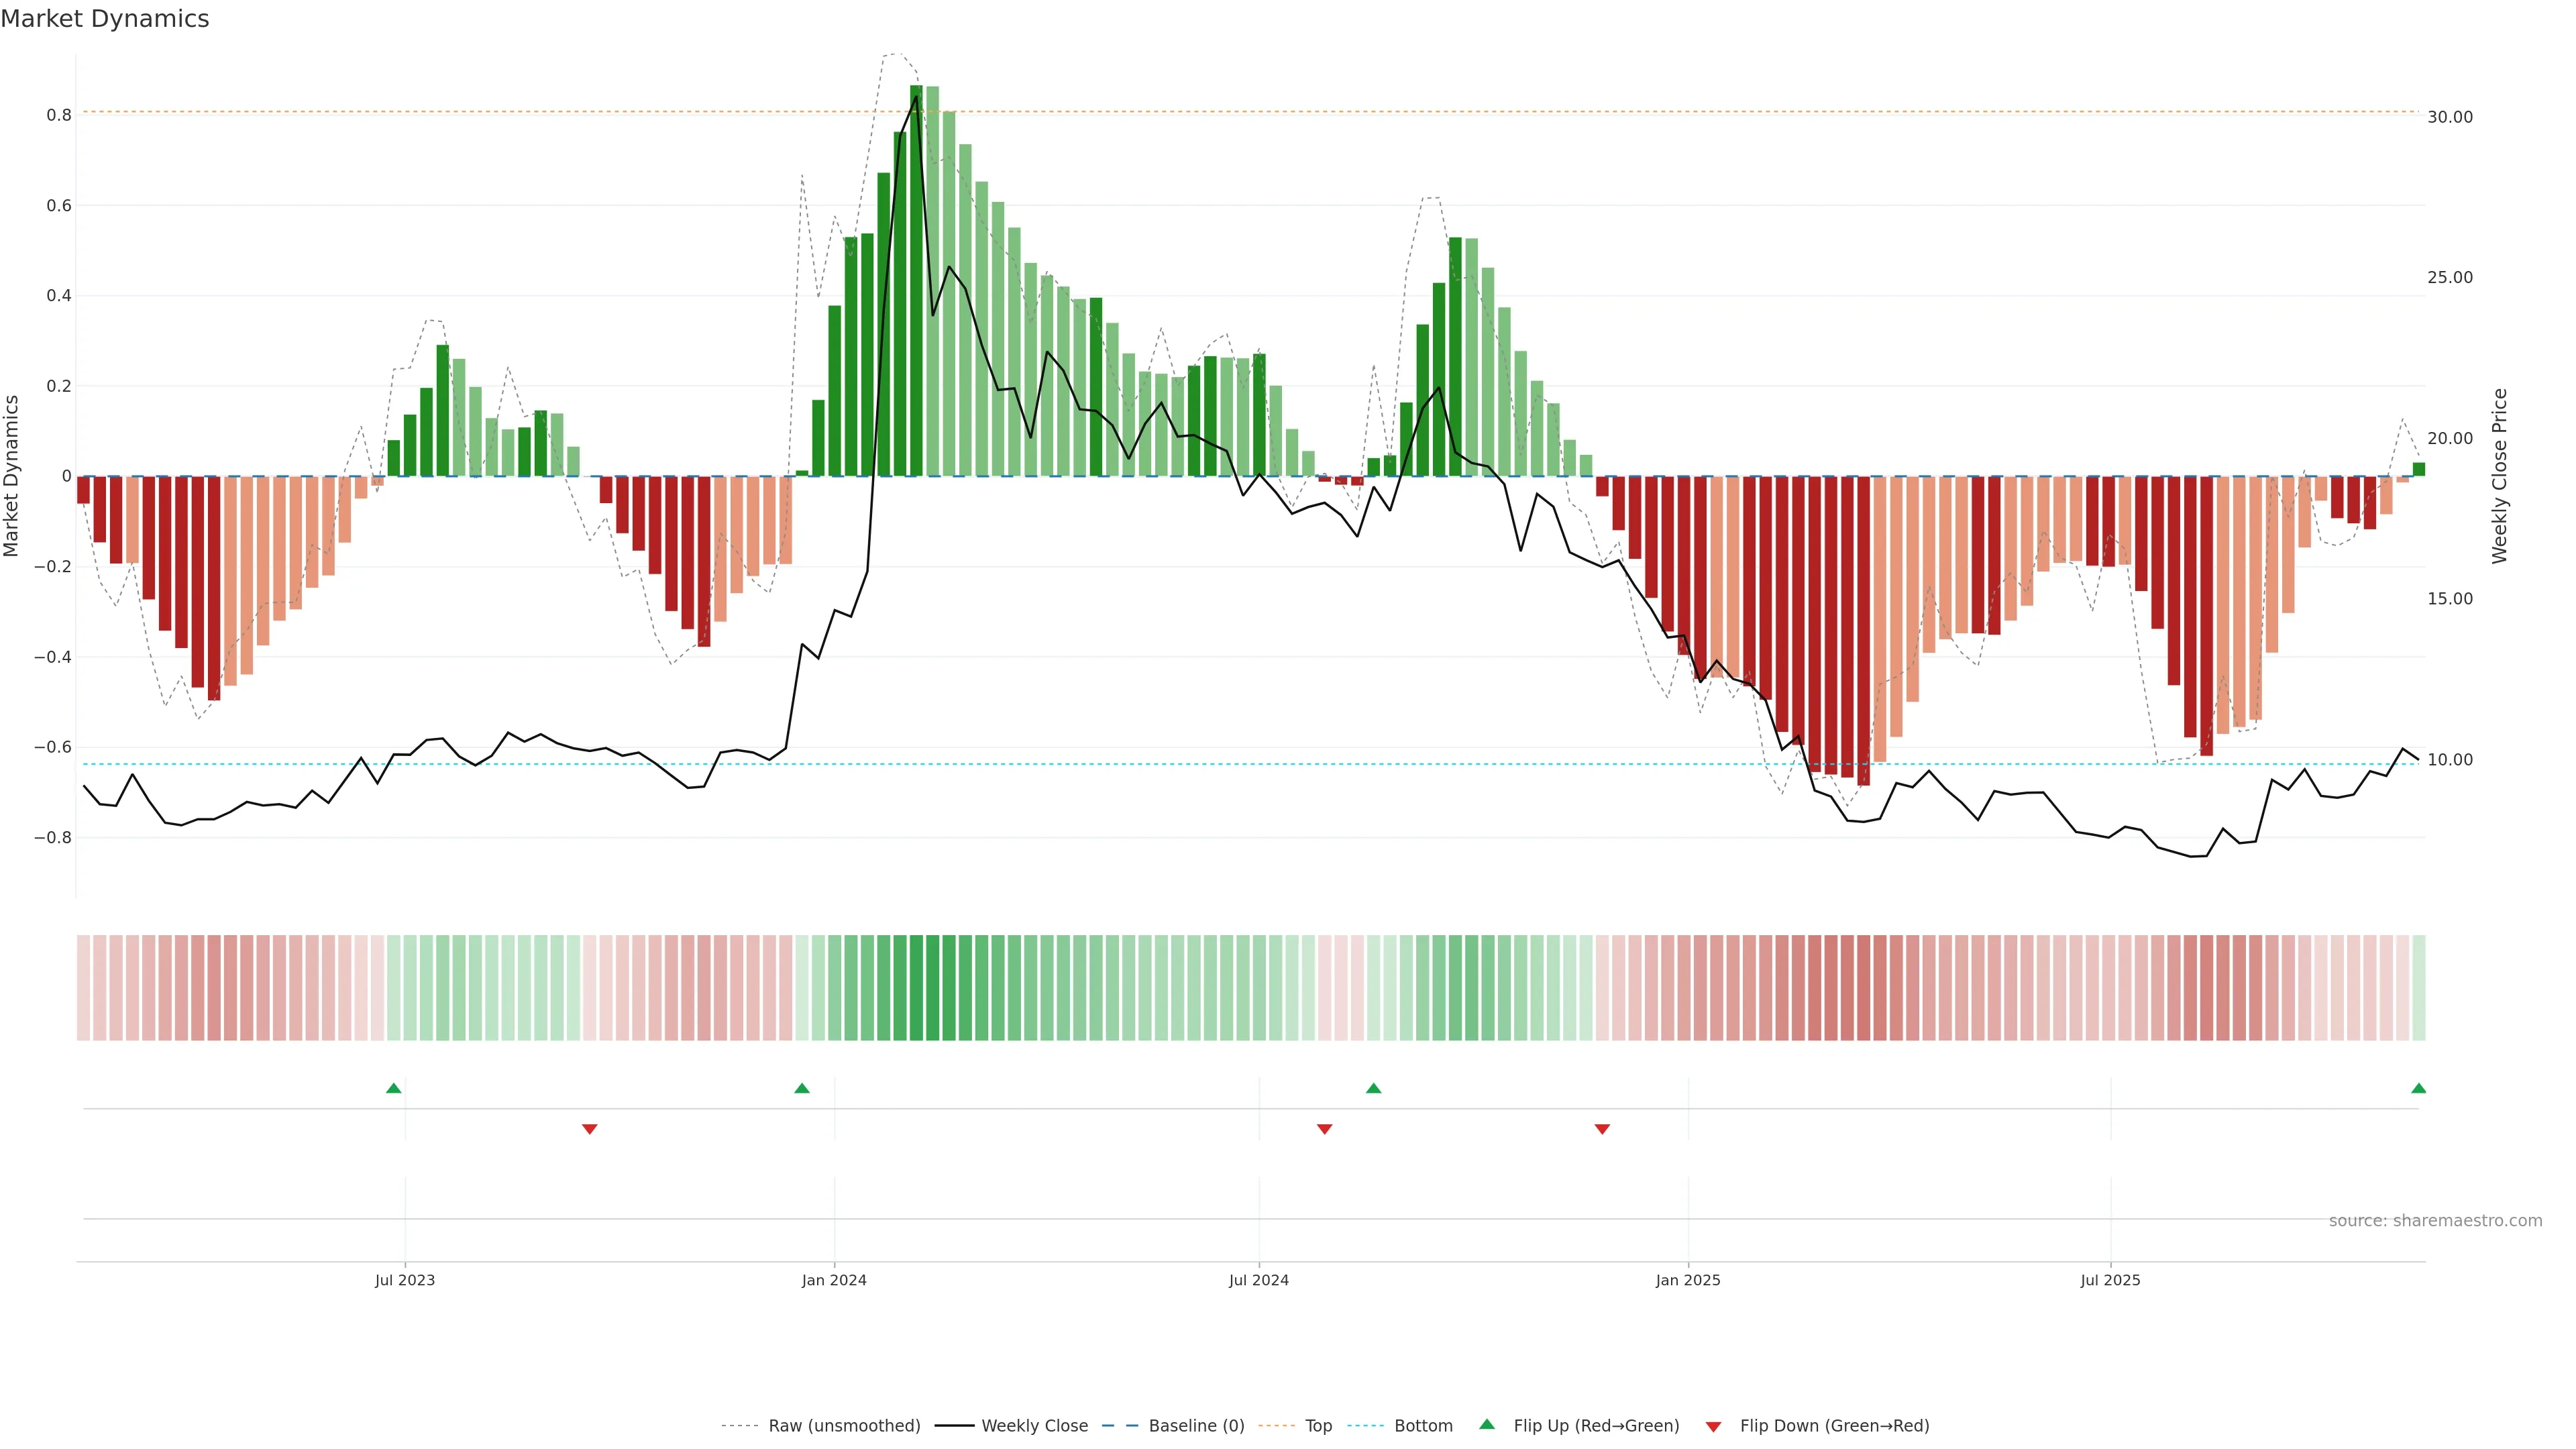
Task: Click the first green Flip Up triangle marker
Action: pyautogui.click(x=393, y=1088)
